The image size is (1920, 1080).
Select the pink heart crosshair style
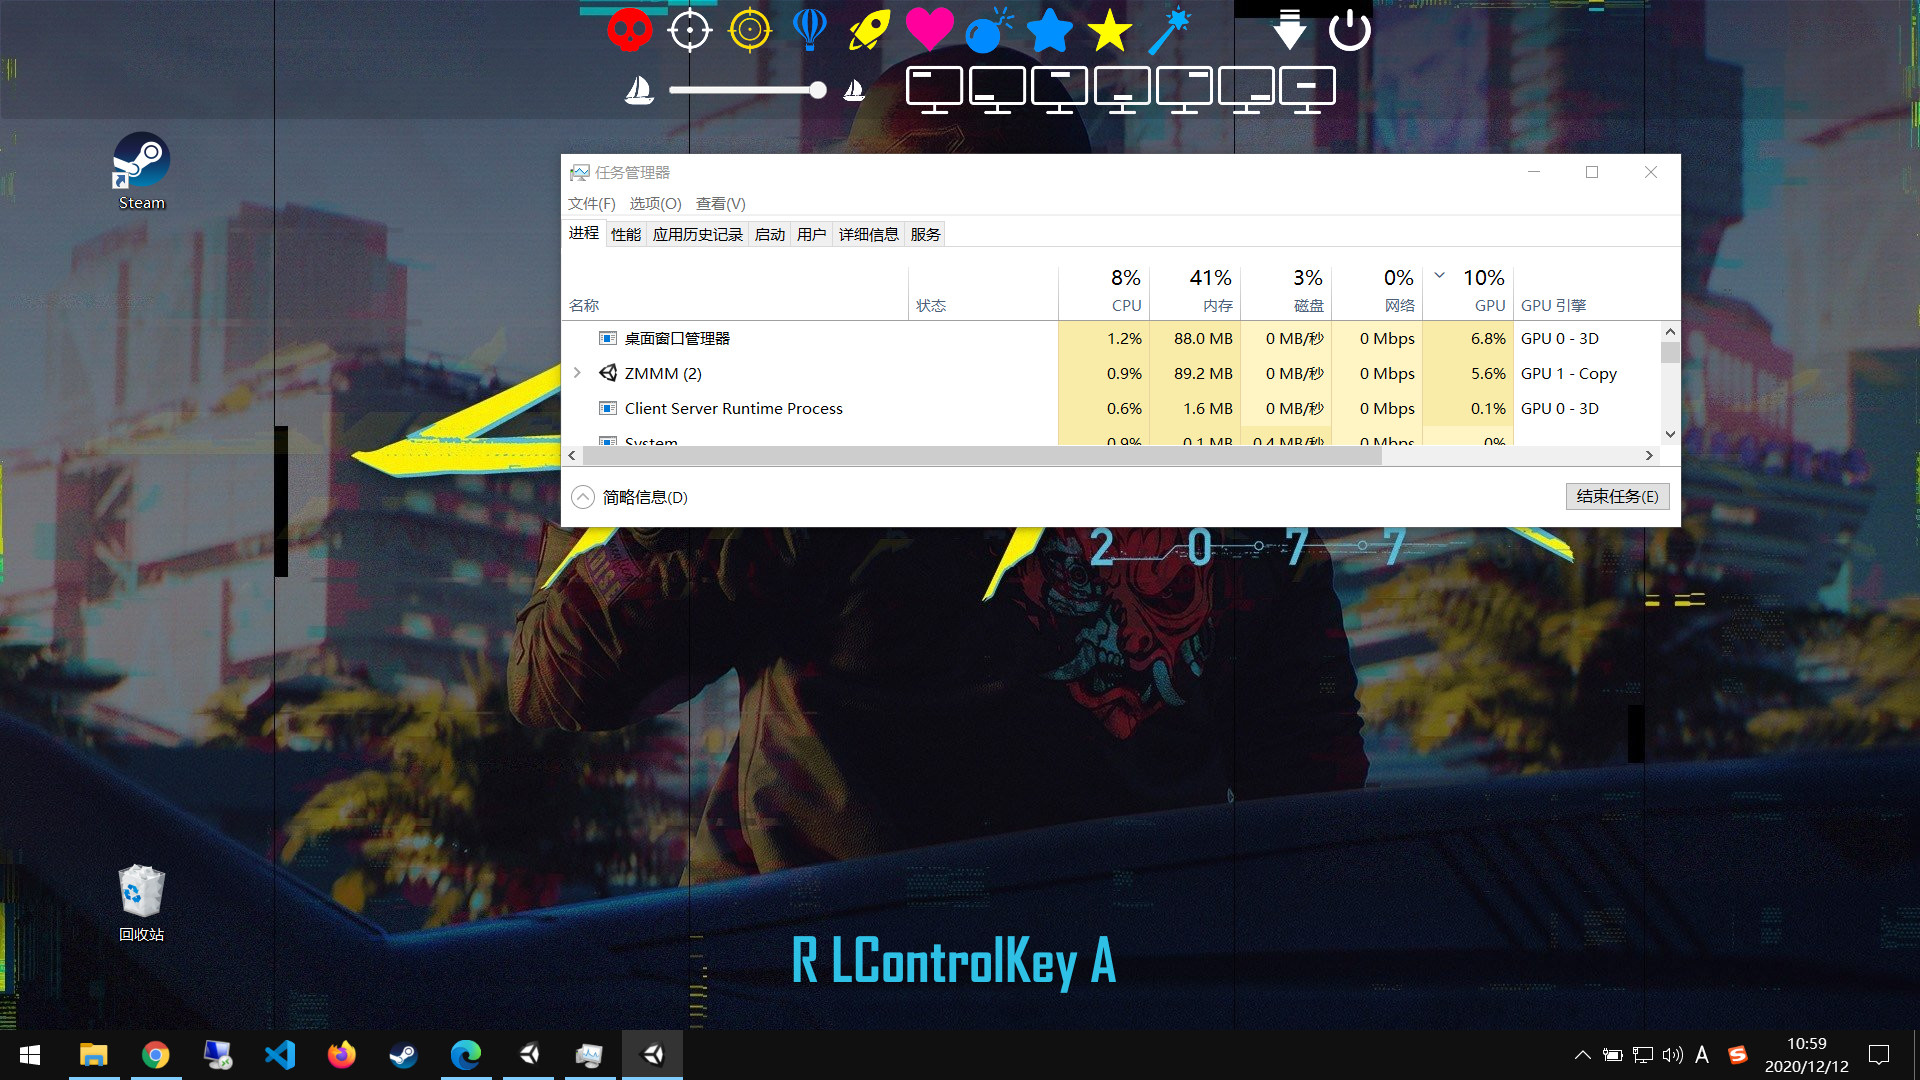pyautogui.click(x=930, y=29)
